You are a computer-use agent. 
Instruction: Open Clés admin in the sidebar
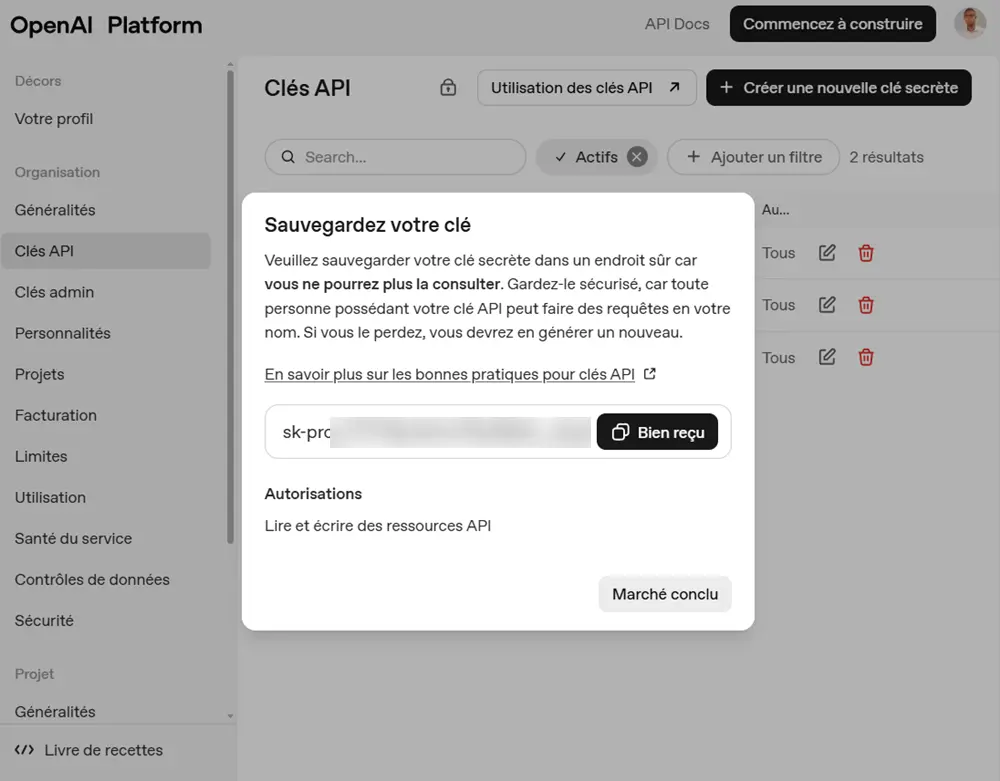(x=54, y=292)
